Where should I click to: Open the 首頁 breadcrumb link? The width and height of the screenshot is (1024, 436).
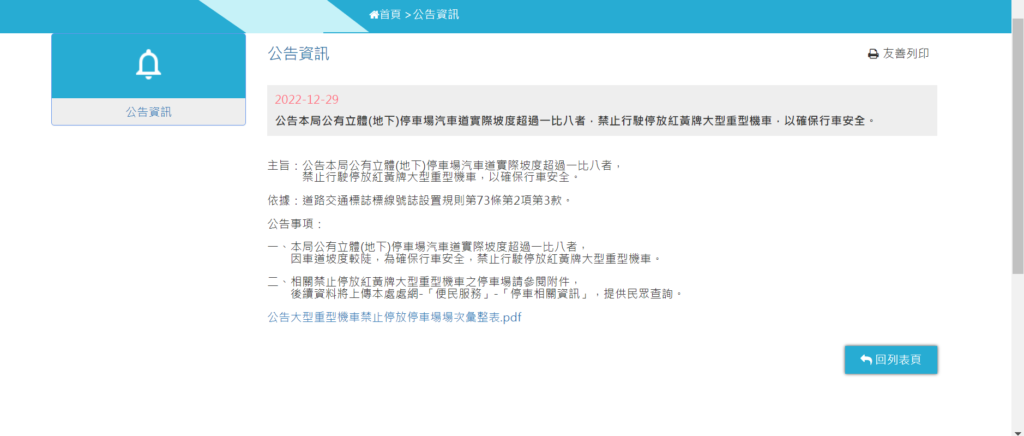391,14
